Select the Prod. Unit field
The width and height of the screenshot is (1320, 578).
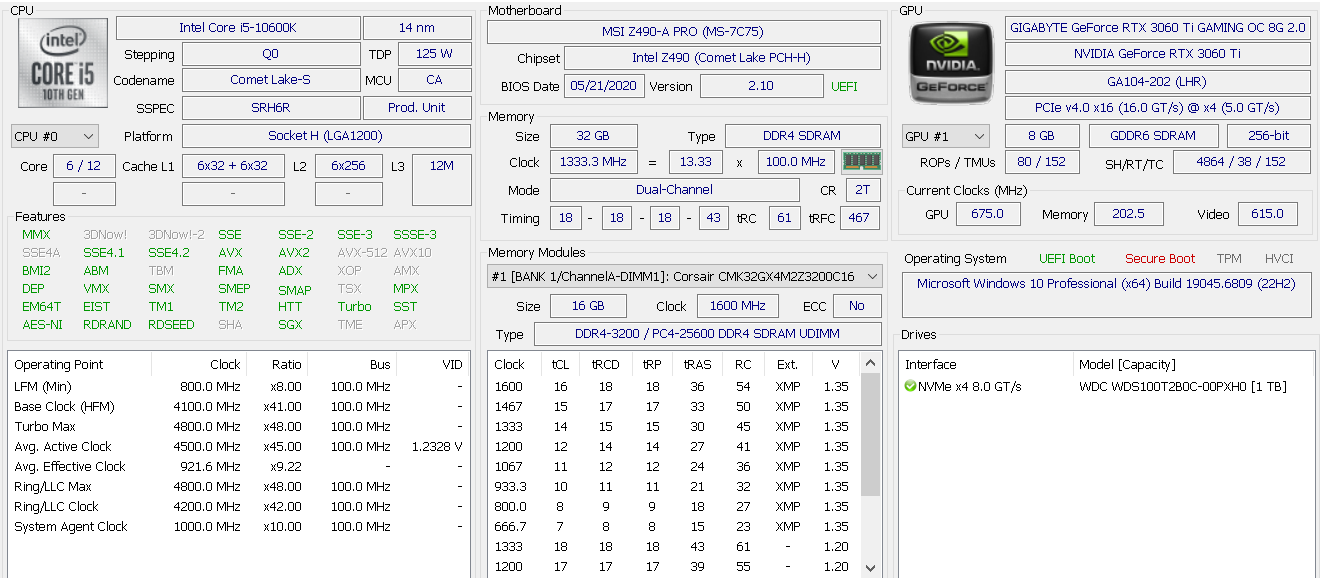pyautogui.click(x=417, y=108)
